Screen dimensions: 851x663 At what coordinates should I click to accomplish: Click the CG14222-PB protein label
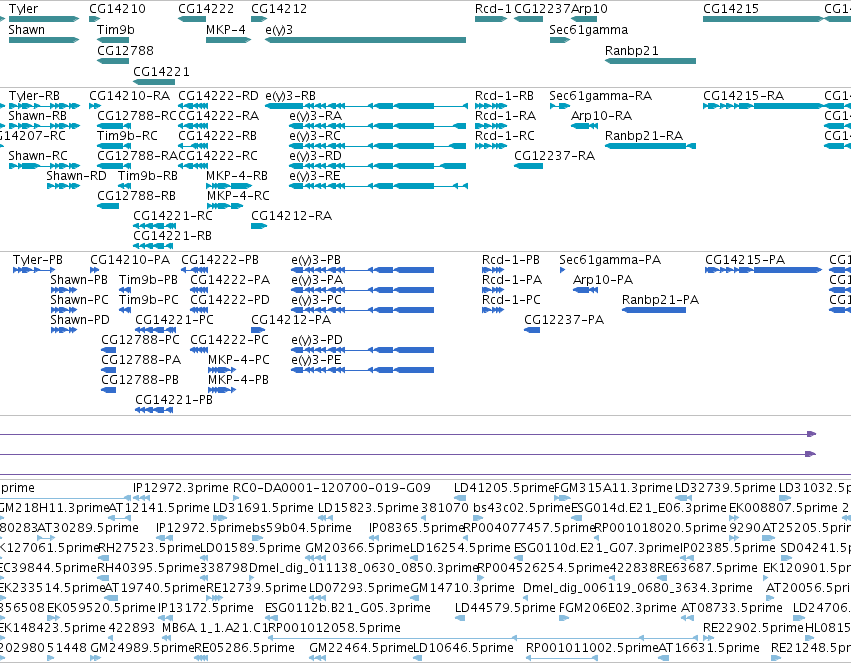click(220, 260)
